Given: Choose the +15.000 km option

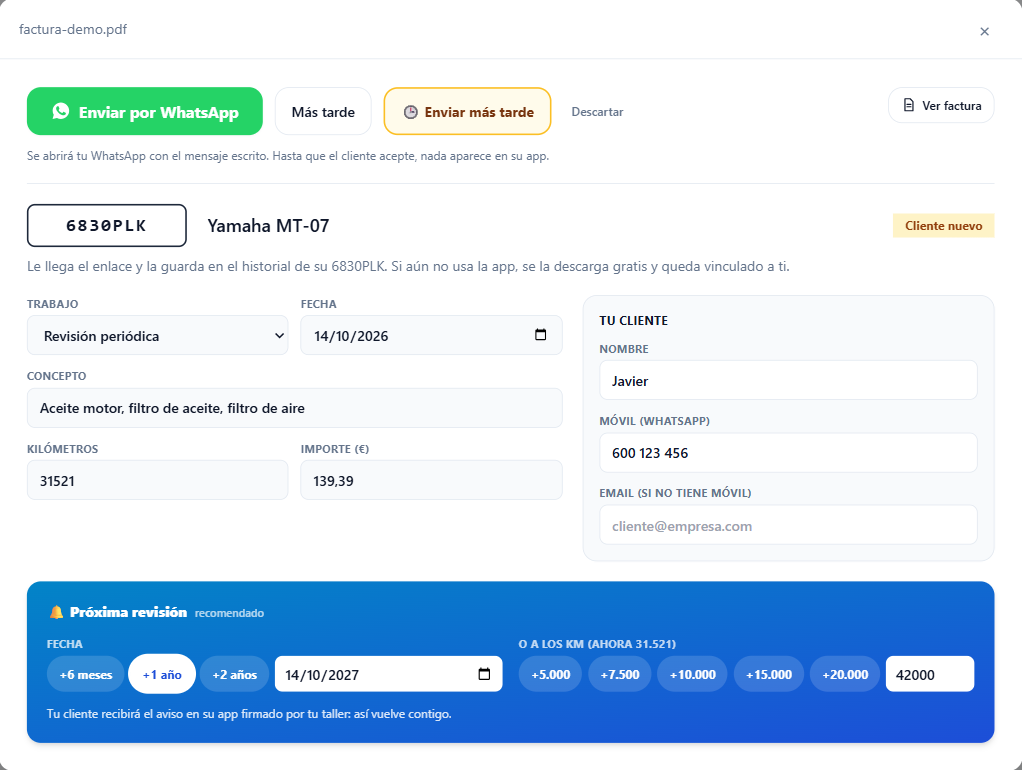Looking at the screenshot, I should [769, 674].
